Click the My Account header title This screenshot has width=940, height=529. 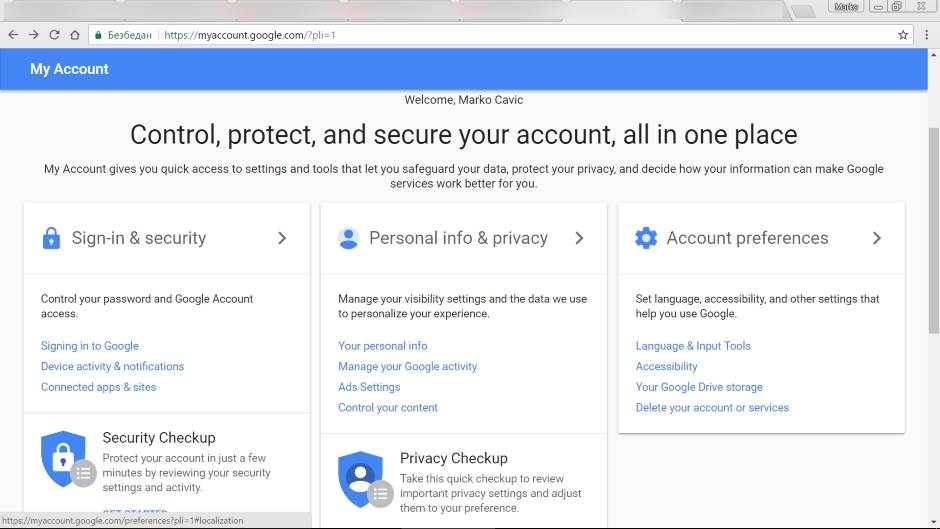69,69
